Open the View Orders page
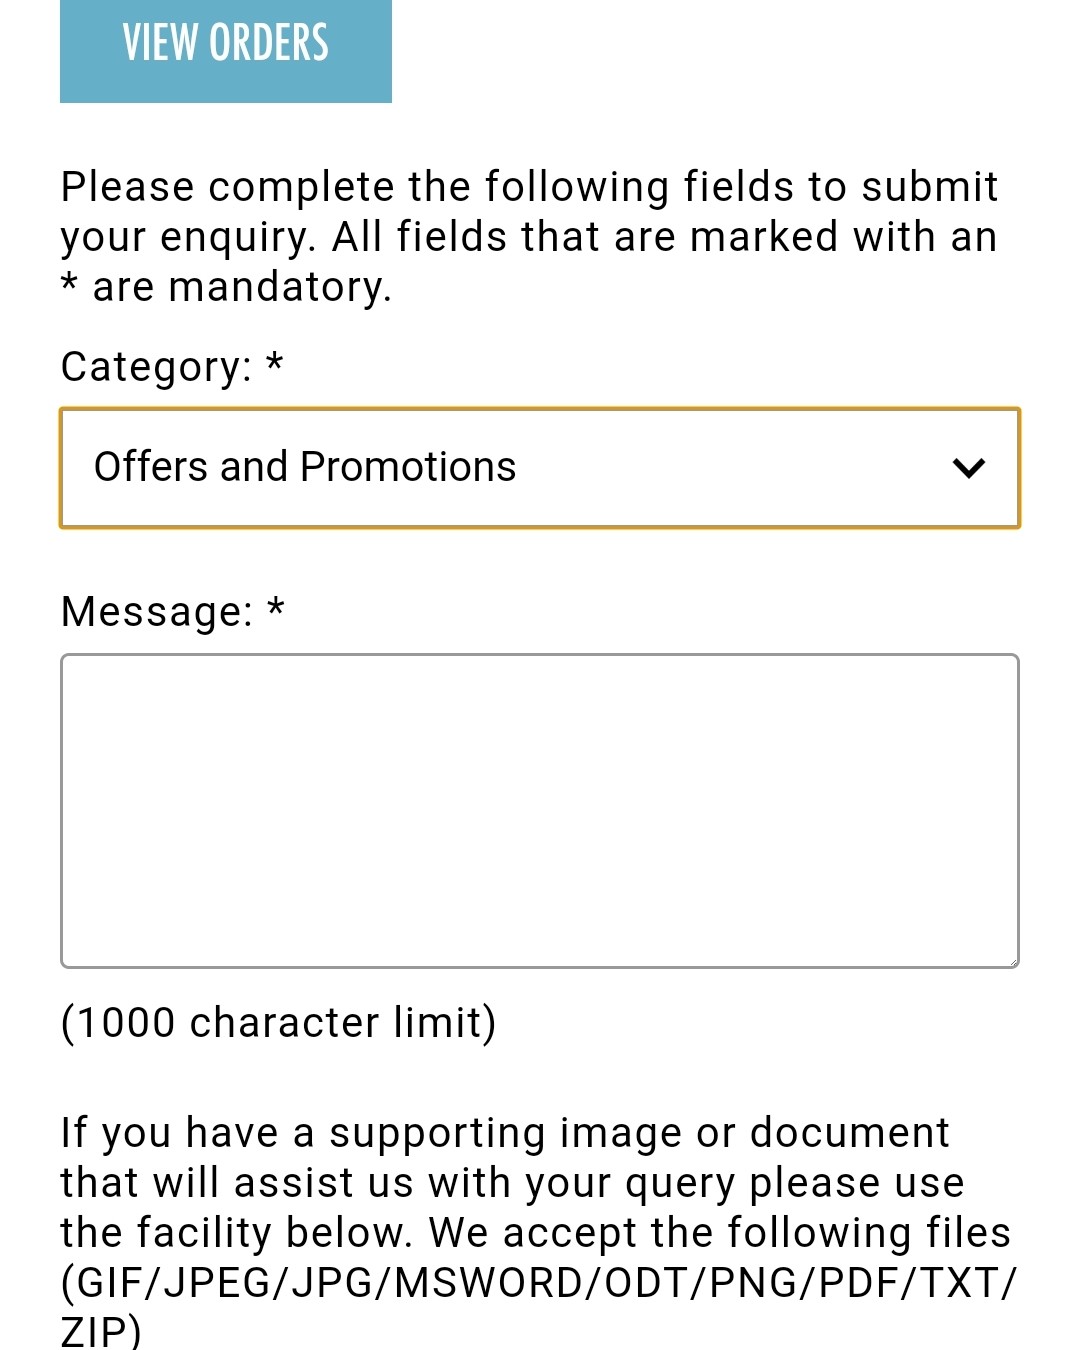 [226, 50]
